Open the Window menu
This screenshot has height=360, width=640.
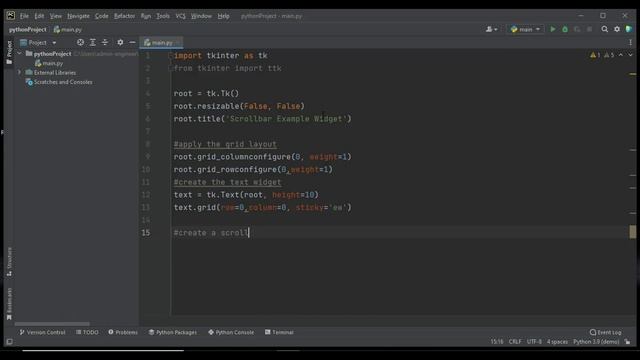pyautogui.click(x=201, y=16)
